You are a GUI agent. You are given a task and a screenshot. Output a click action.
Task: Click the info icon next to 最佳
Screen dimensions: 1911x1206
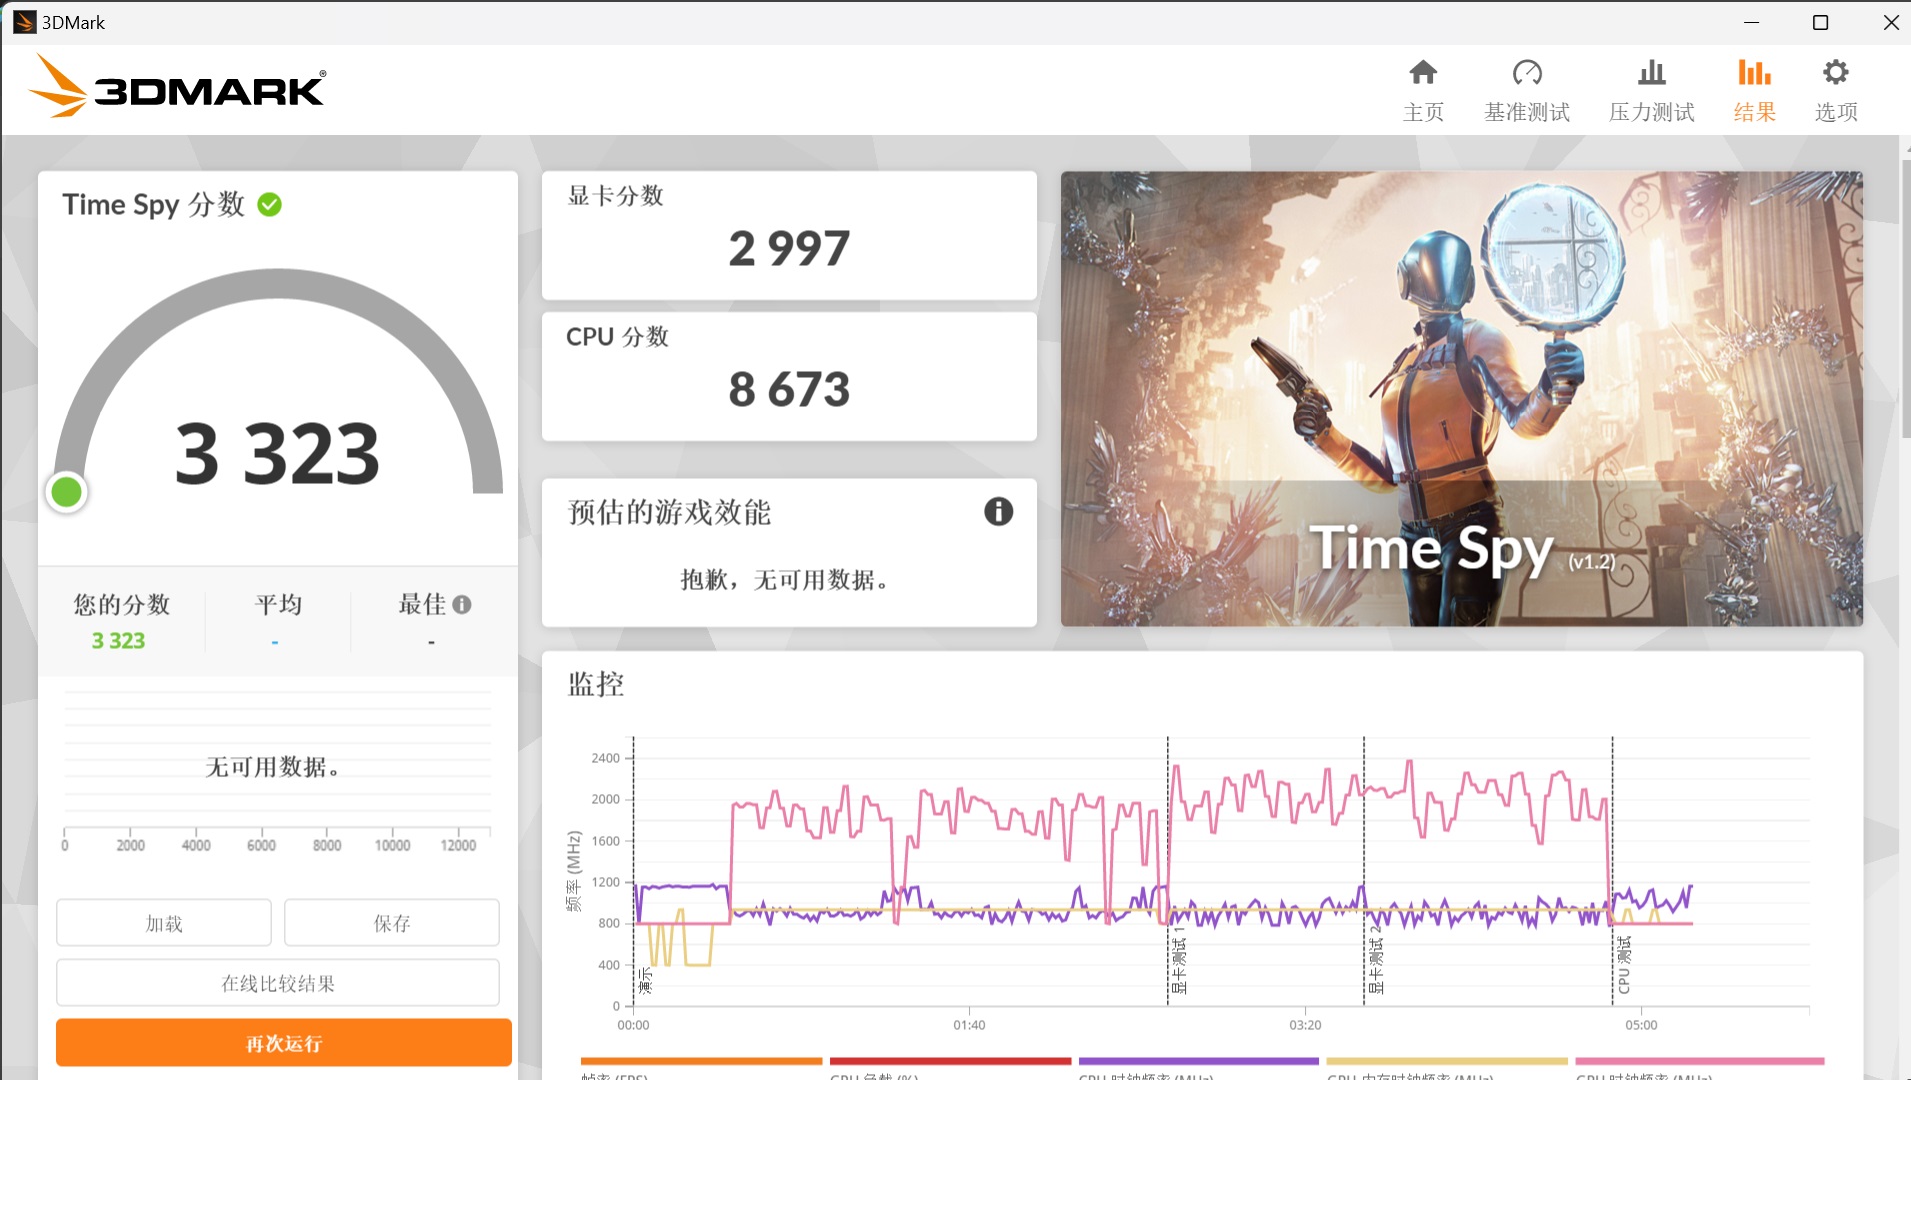pyautogui.click(x=461, y=604)
